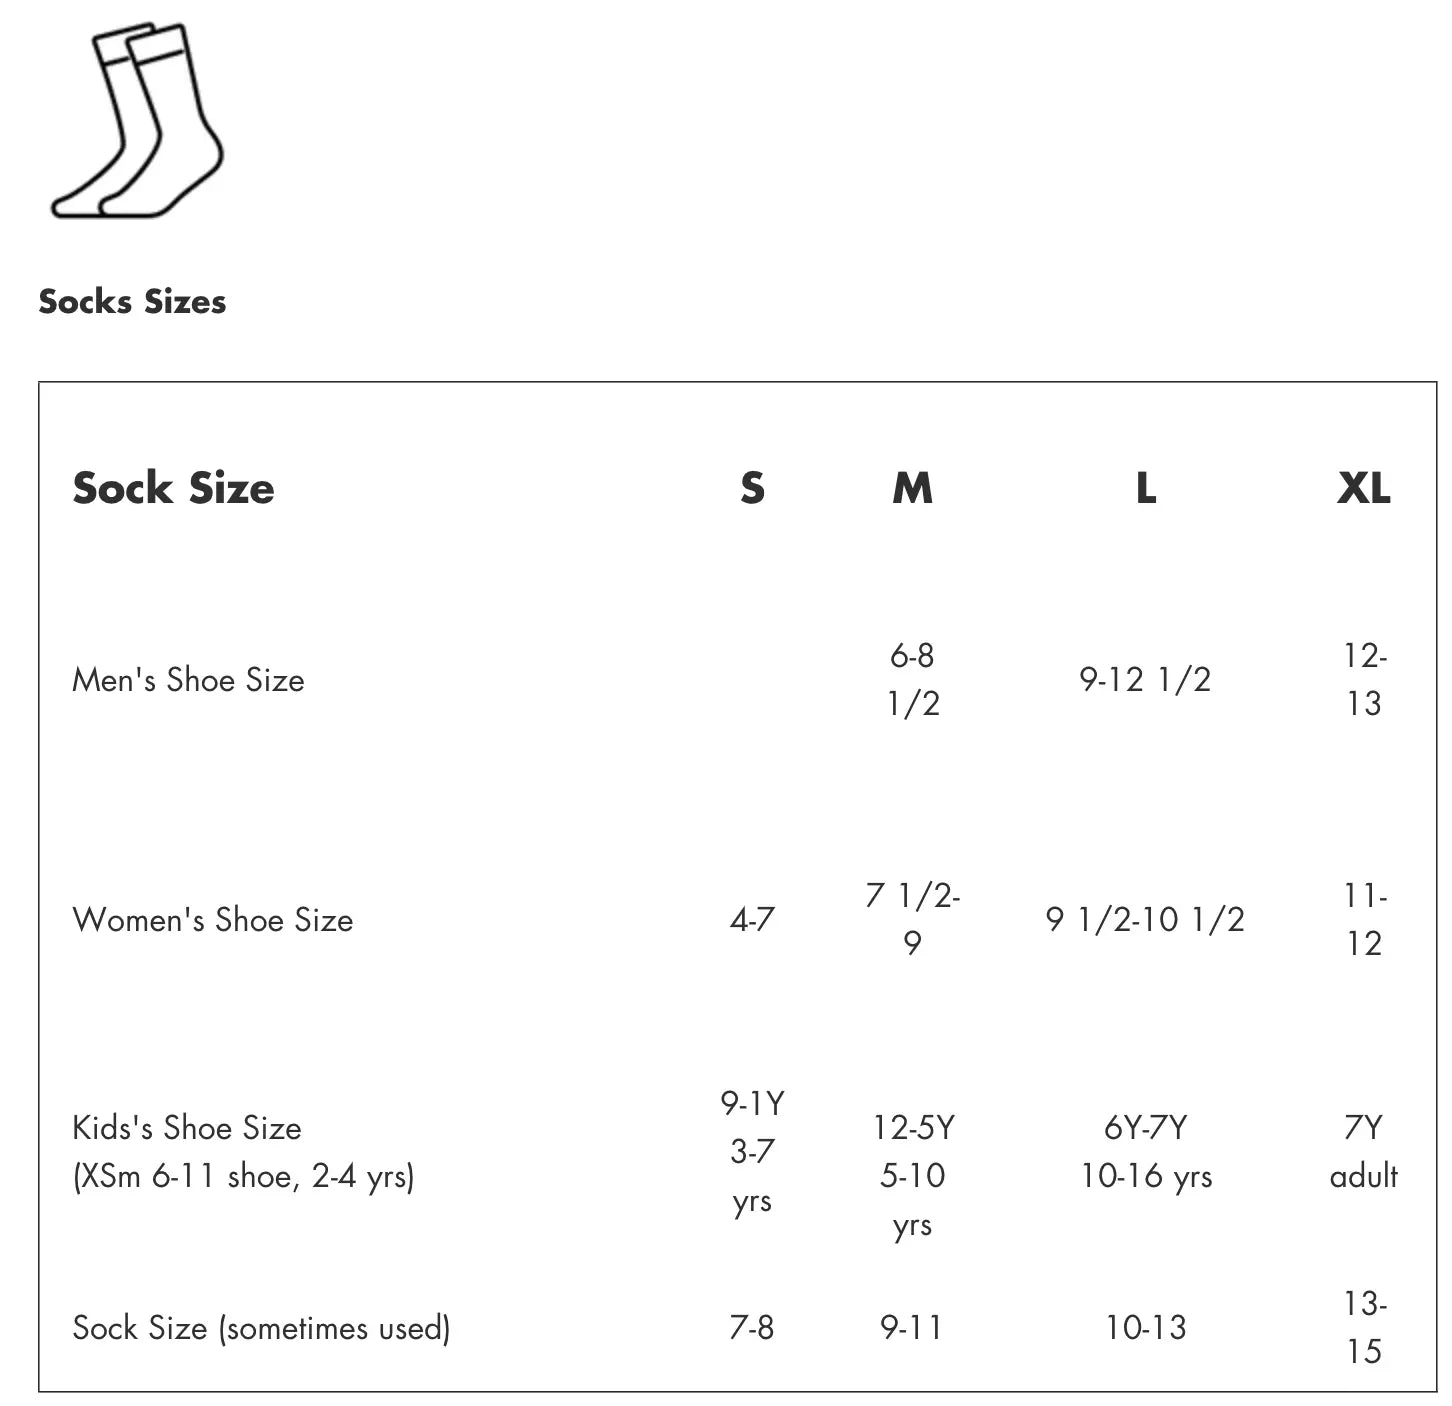Click the "Socks Sizes" heading

coord(132,301)
